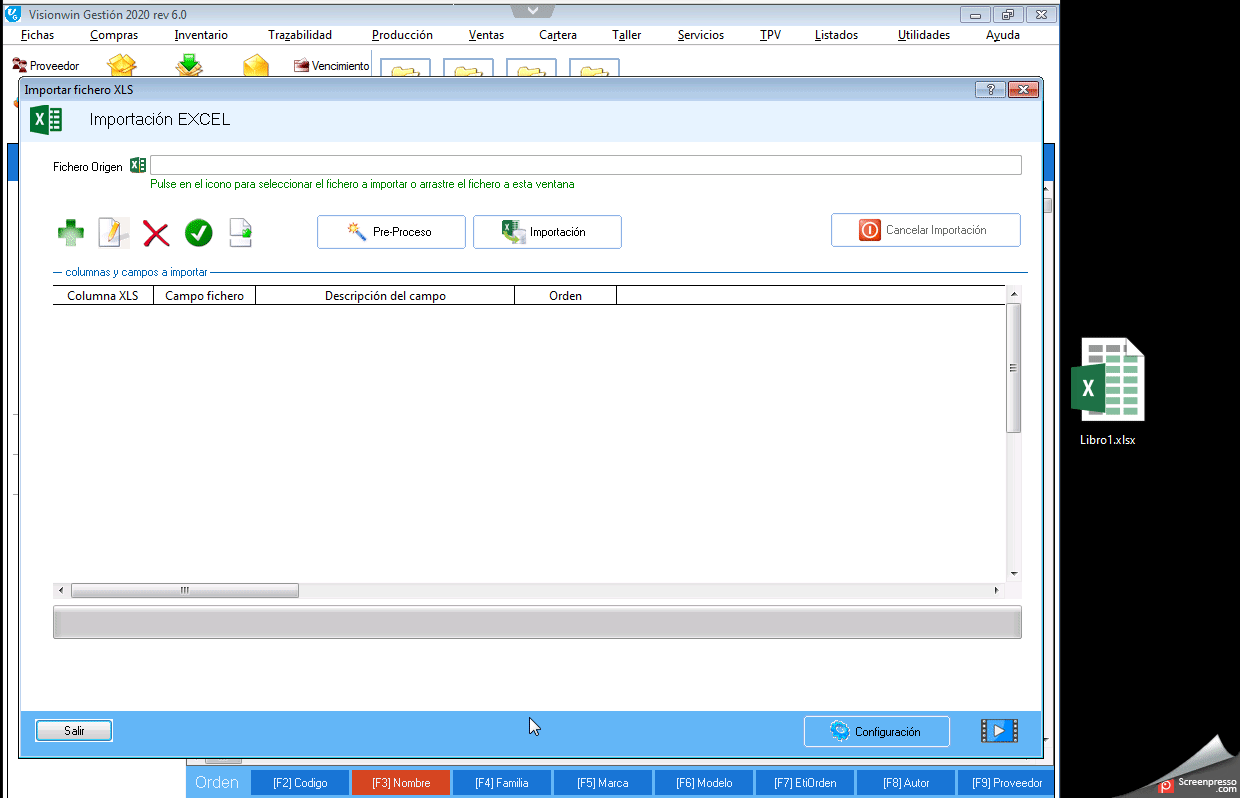
Task: Open the Ventas menu
Action: pyautogui.click(x=487, y=35)
